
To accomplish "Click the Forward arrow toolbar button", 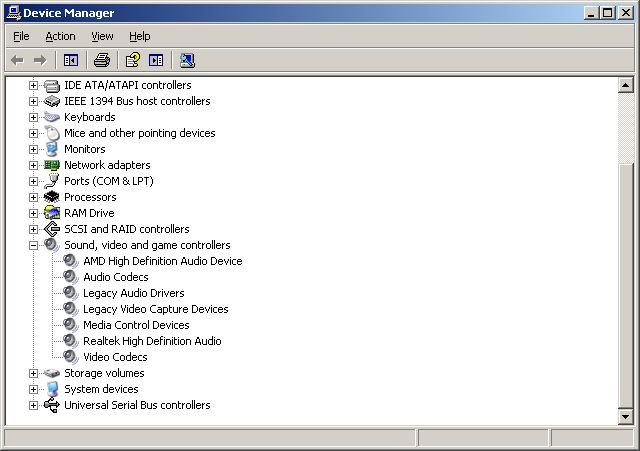I will (40, 60).
